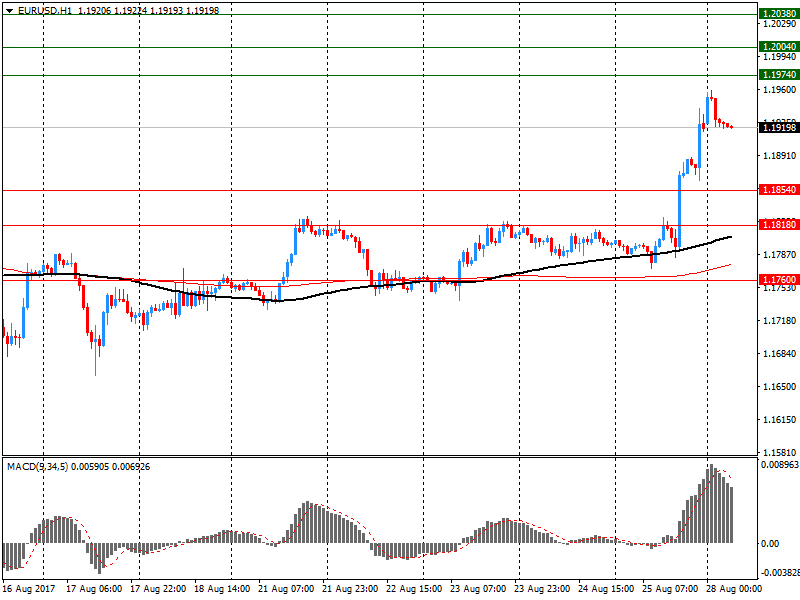Image resolution: width=800 pixels, height=600 pixels.
Task: Select the 1.17600 red level price label
Action: pyautogui.click(x=779, y=280)
